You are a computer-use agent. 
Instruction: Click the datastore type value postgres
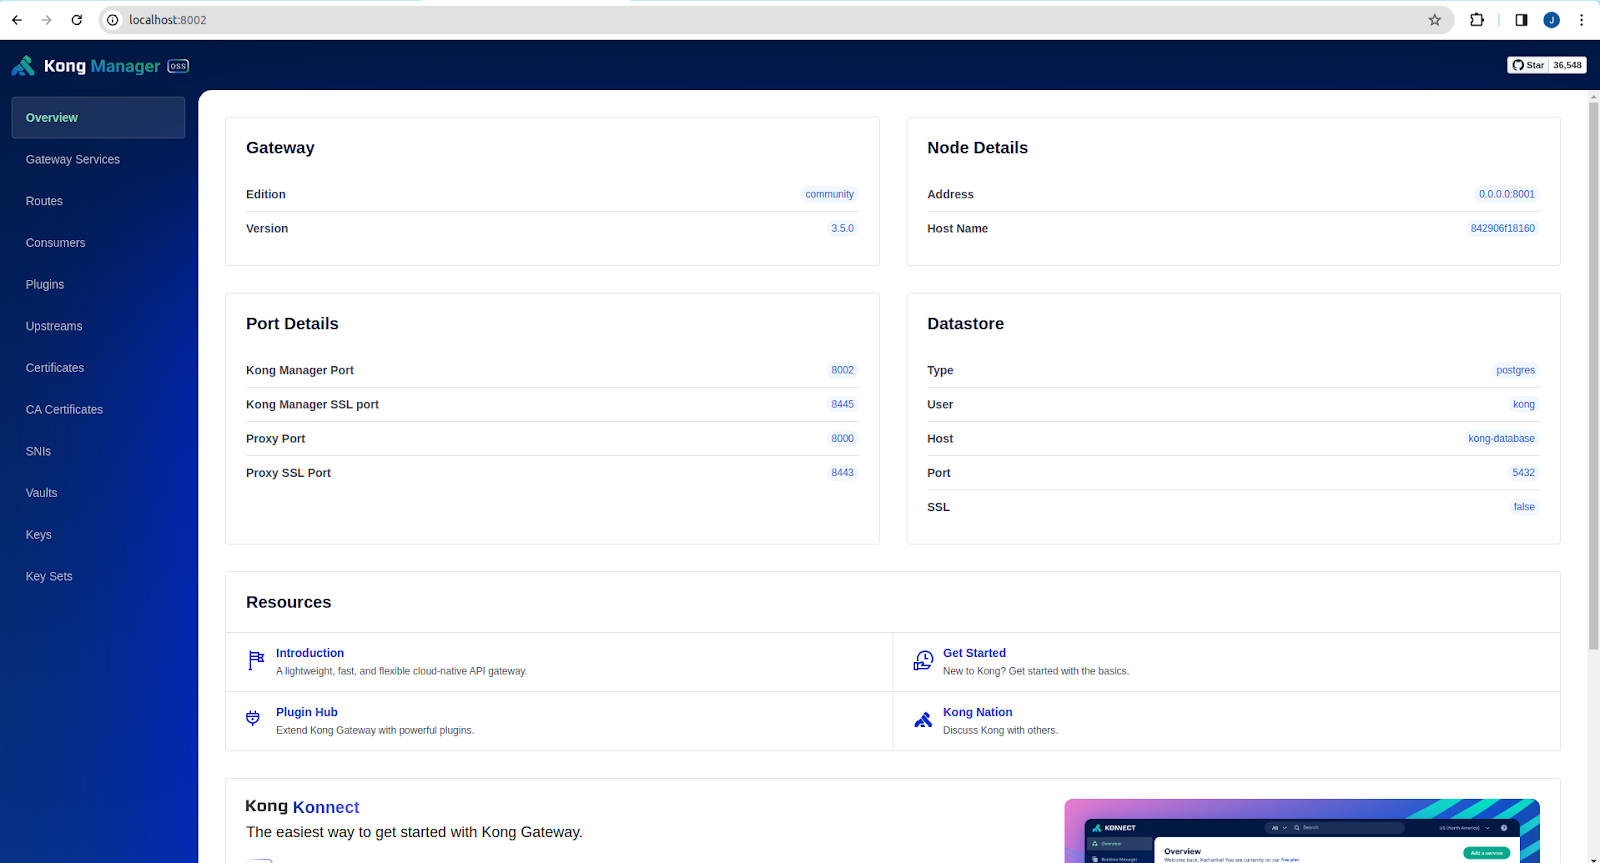1516,370
